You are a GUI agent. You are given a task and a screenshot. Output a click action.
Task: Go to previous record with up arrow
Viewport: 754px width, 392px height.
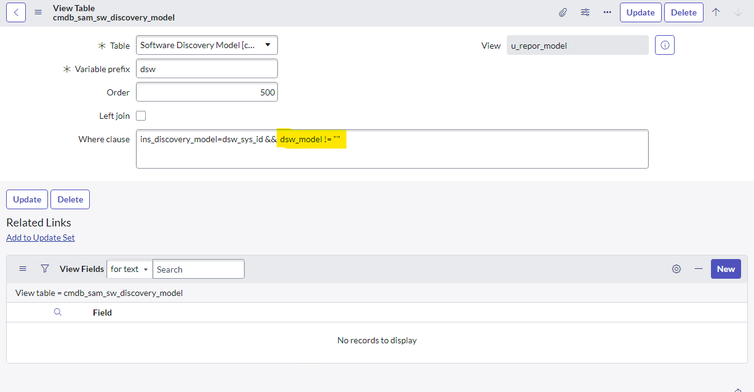(x=716, y=13)
